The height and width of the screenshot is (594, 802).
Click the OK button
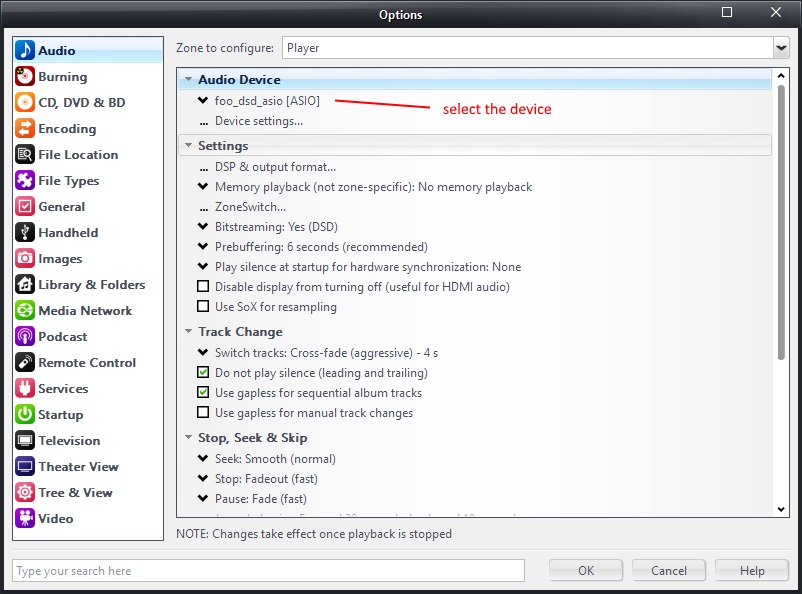pos(586,570)
